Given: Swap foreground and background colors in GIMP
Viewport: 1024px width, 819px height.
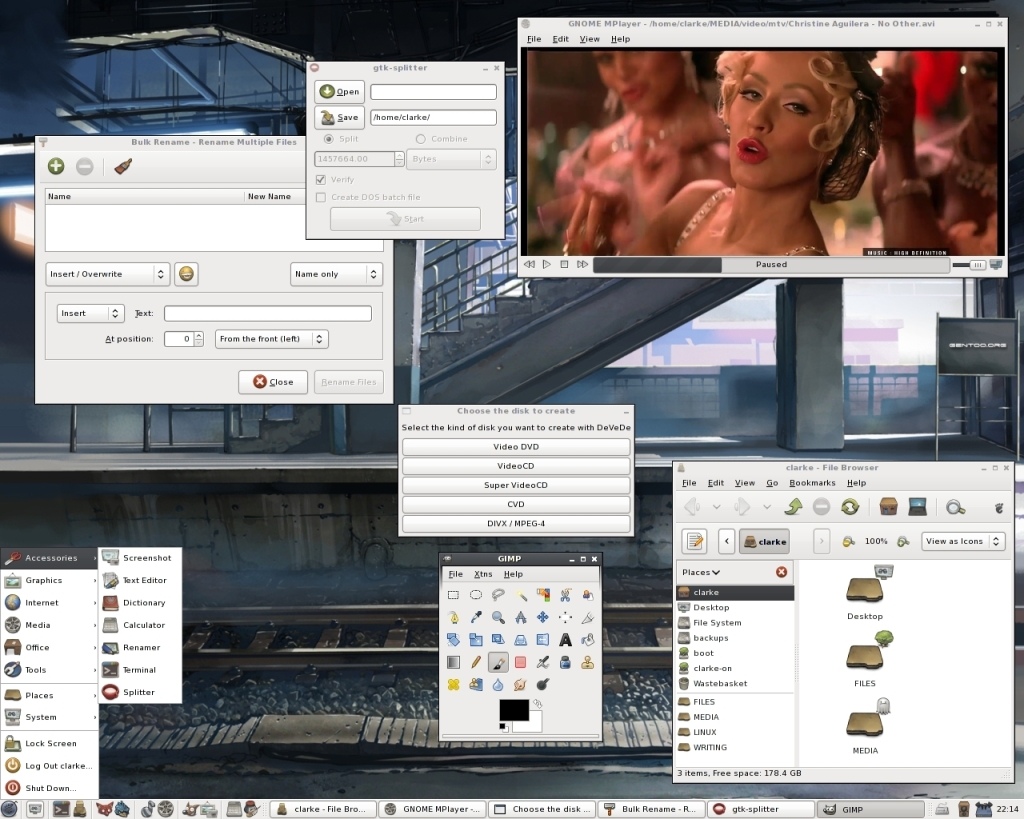Looking at the screenshot, I should (537, 703).
